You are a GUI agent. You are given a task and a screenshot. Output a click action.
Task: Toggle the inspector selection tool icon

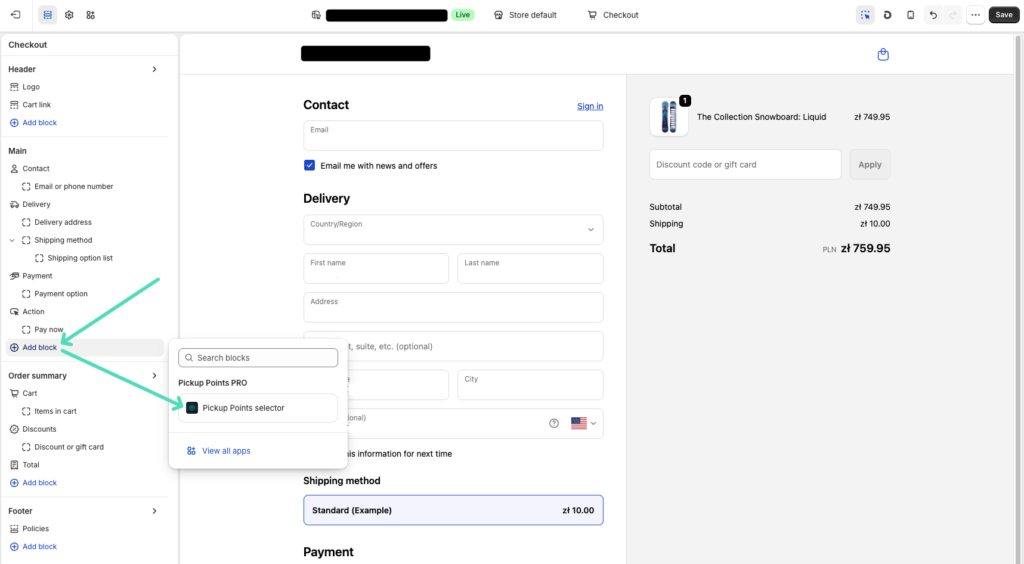click(865, 15)
